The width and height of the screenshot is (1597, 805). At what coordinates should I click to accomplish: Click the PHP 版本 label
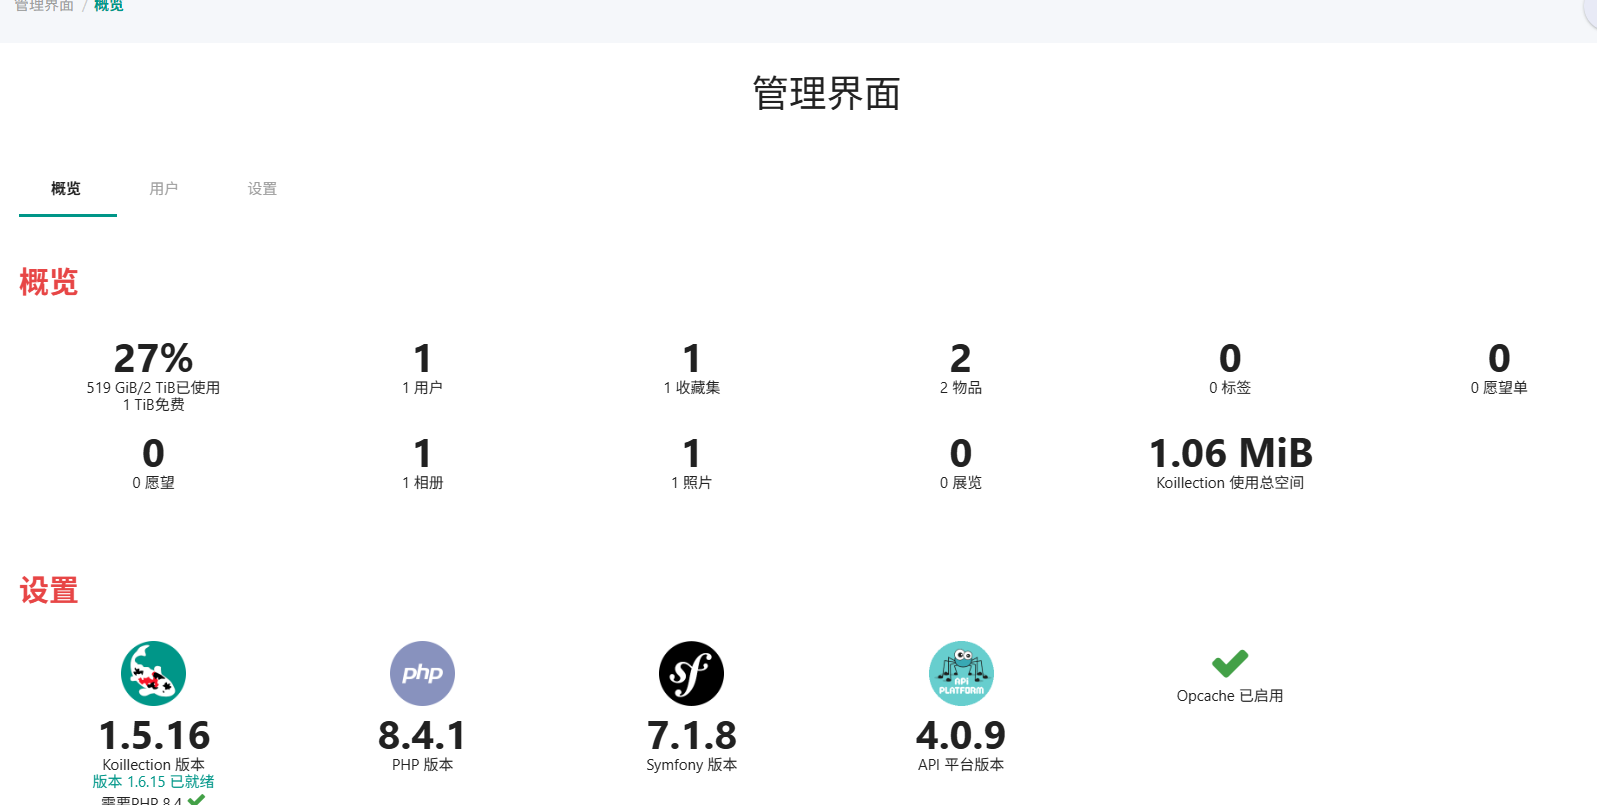422,765
